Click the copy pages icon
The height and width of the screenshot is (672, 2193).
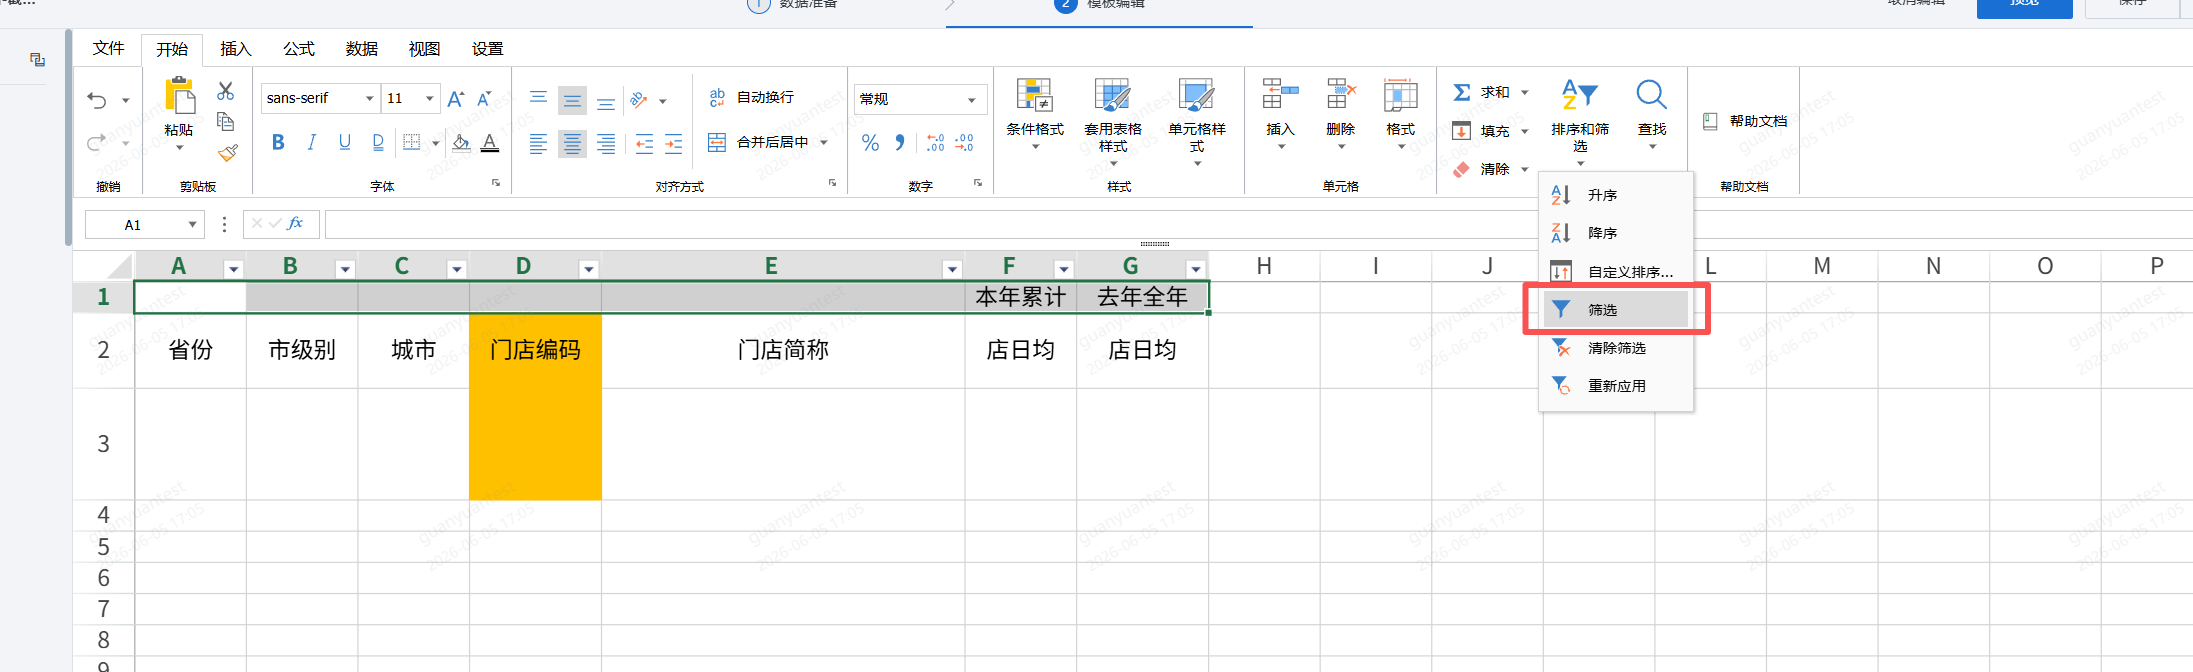226,122
